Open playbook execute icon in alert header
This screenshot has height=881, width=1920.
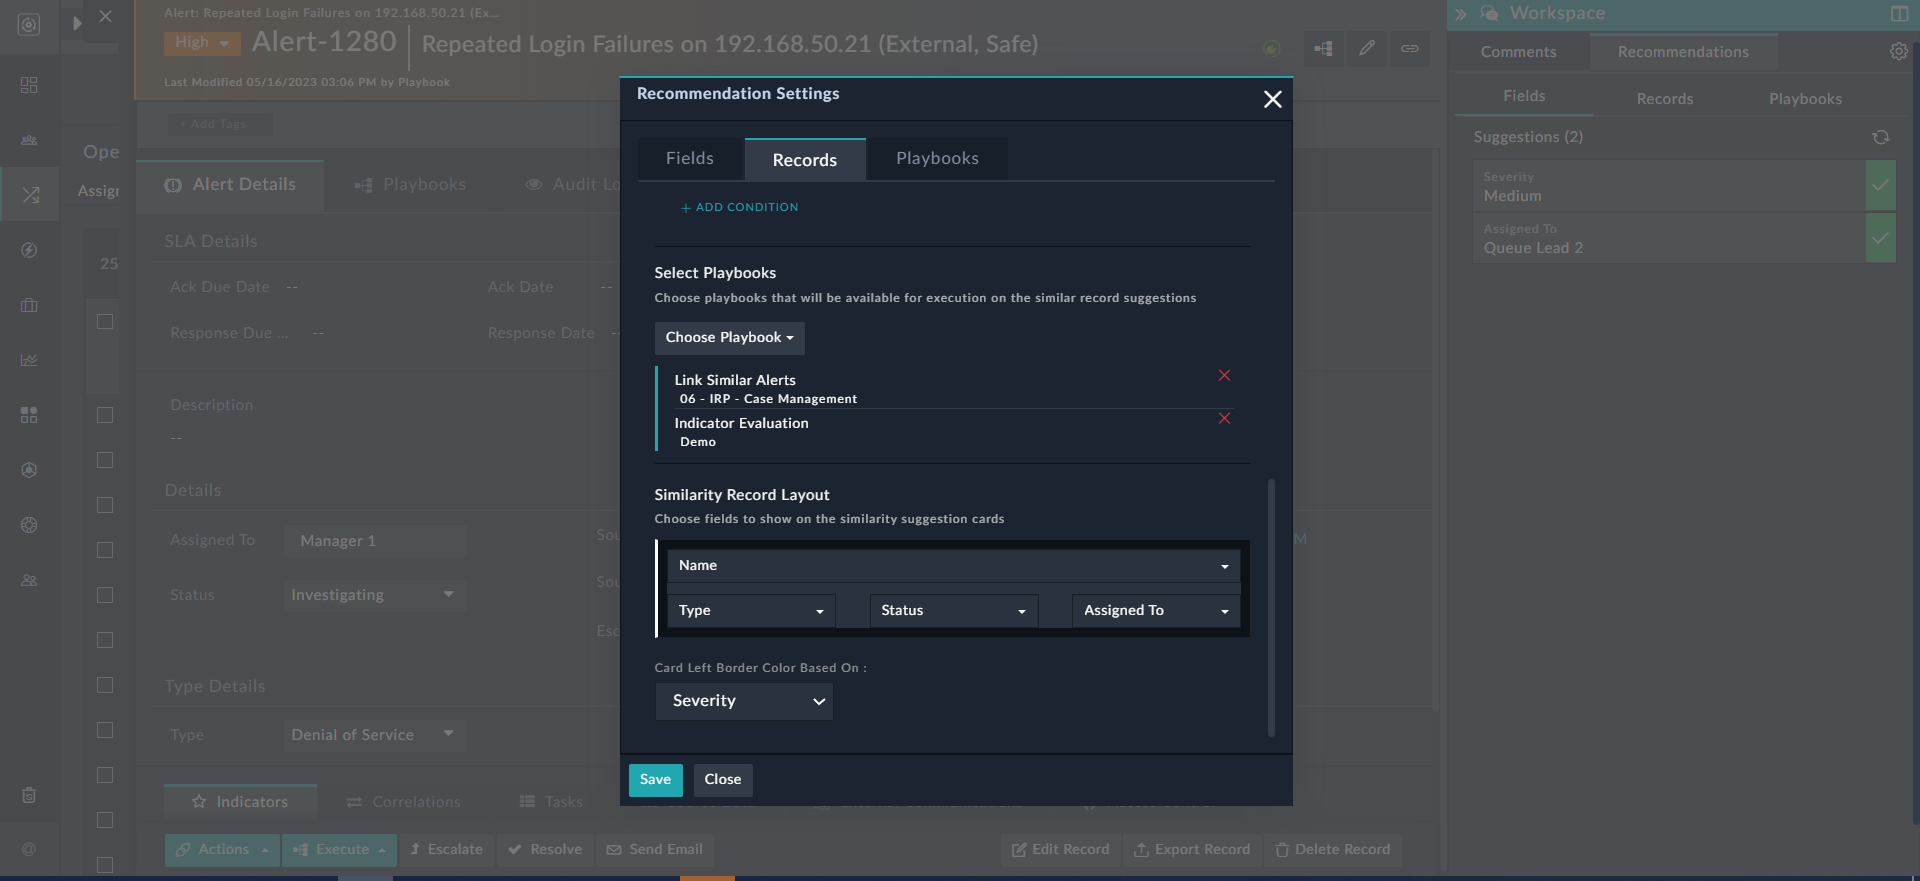tap(1323, 48)
